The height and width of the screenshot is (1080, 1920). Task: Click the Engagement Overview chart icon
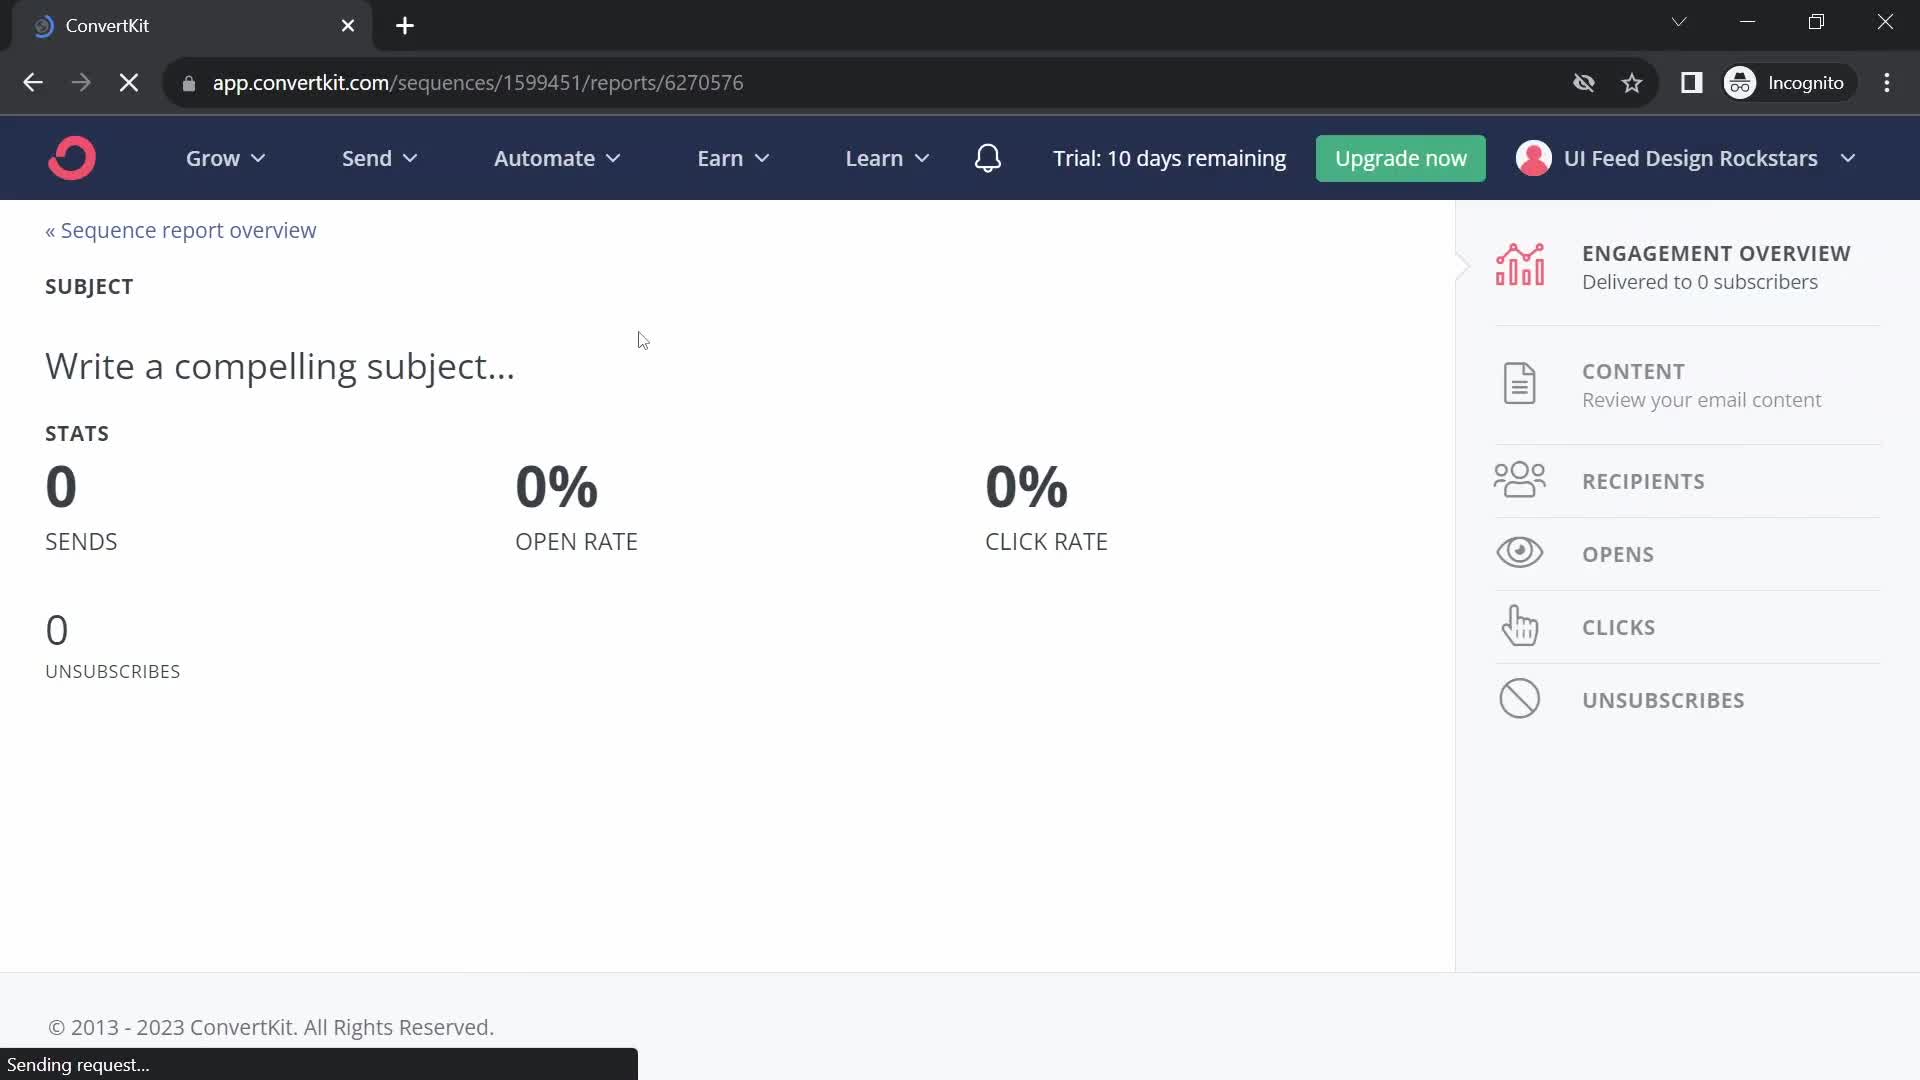[x=1520, y=265]
